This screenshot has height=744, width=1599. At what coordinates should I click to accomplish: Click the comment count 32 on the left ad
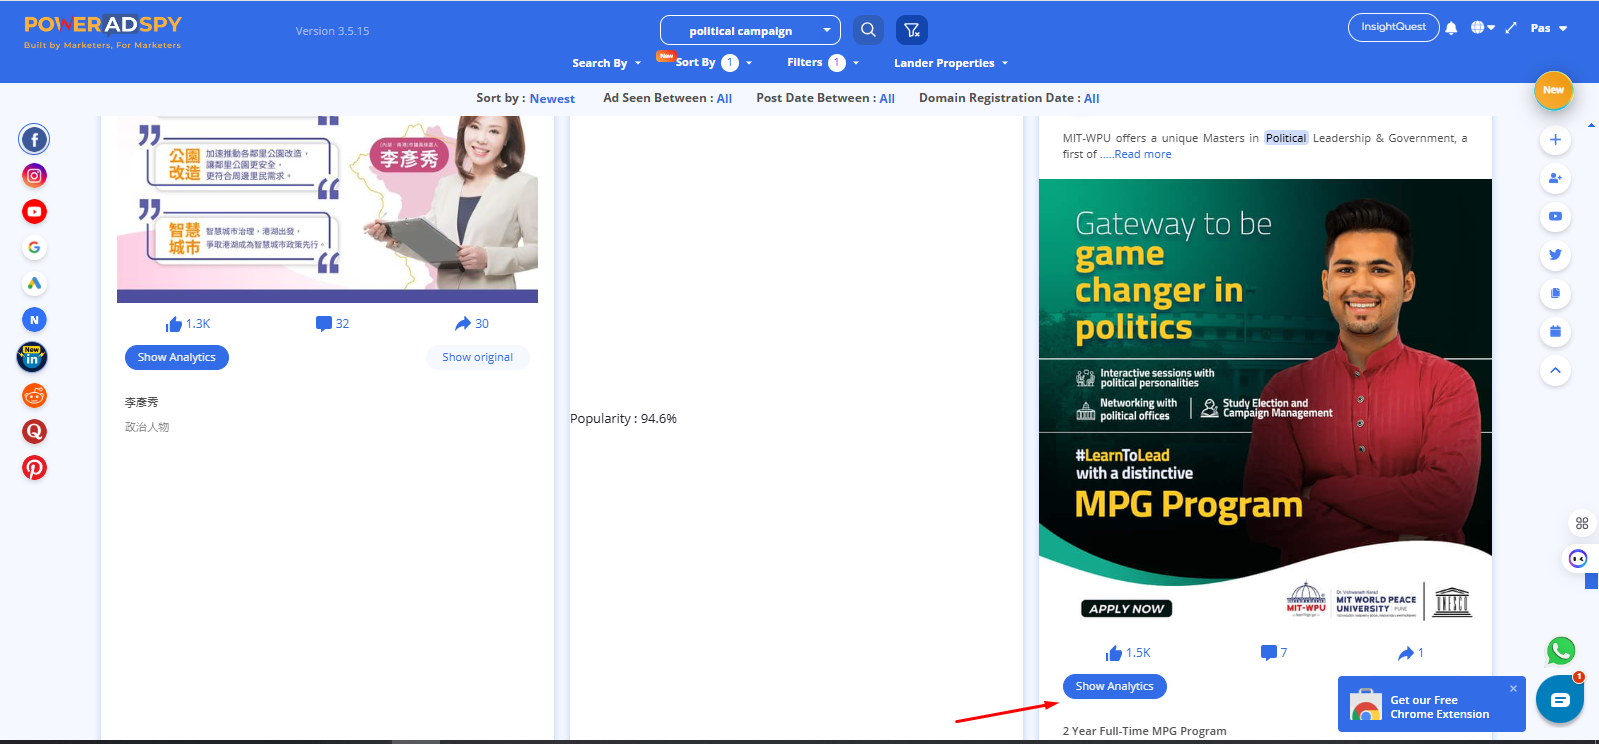click(x=332, y=324)
